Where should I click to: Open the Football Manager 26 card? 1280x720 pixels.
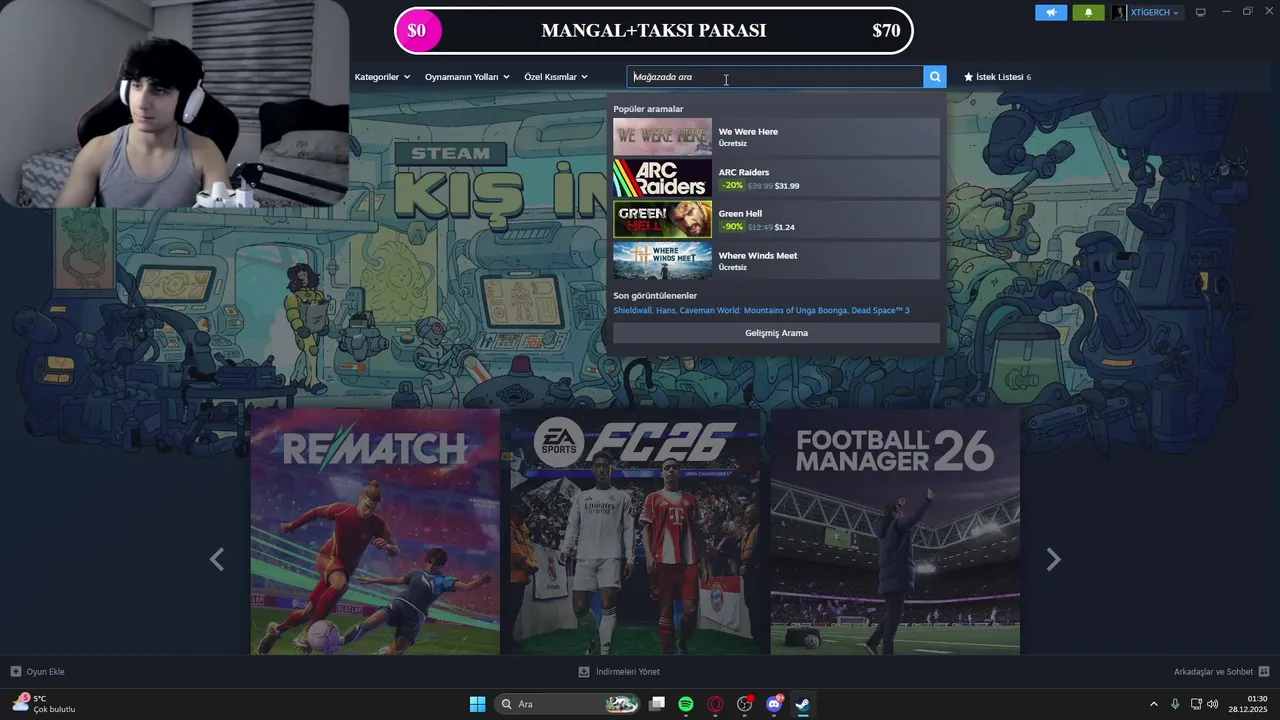pos(895,531)
